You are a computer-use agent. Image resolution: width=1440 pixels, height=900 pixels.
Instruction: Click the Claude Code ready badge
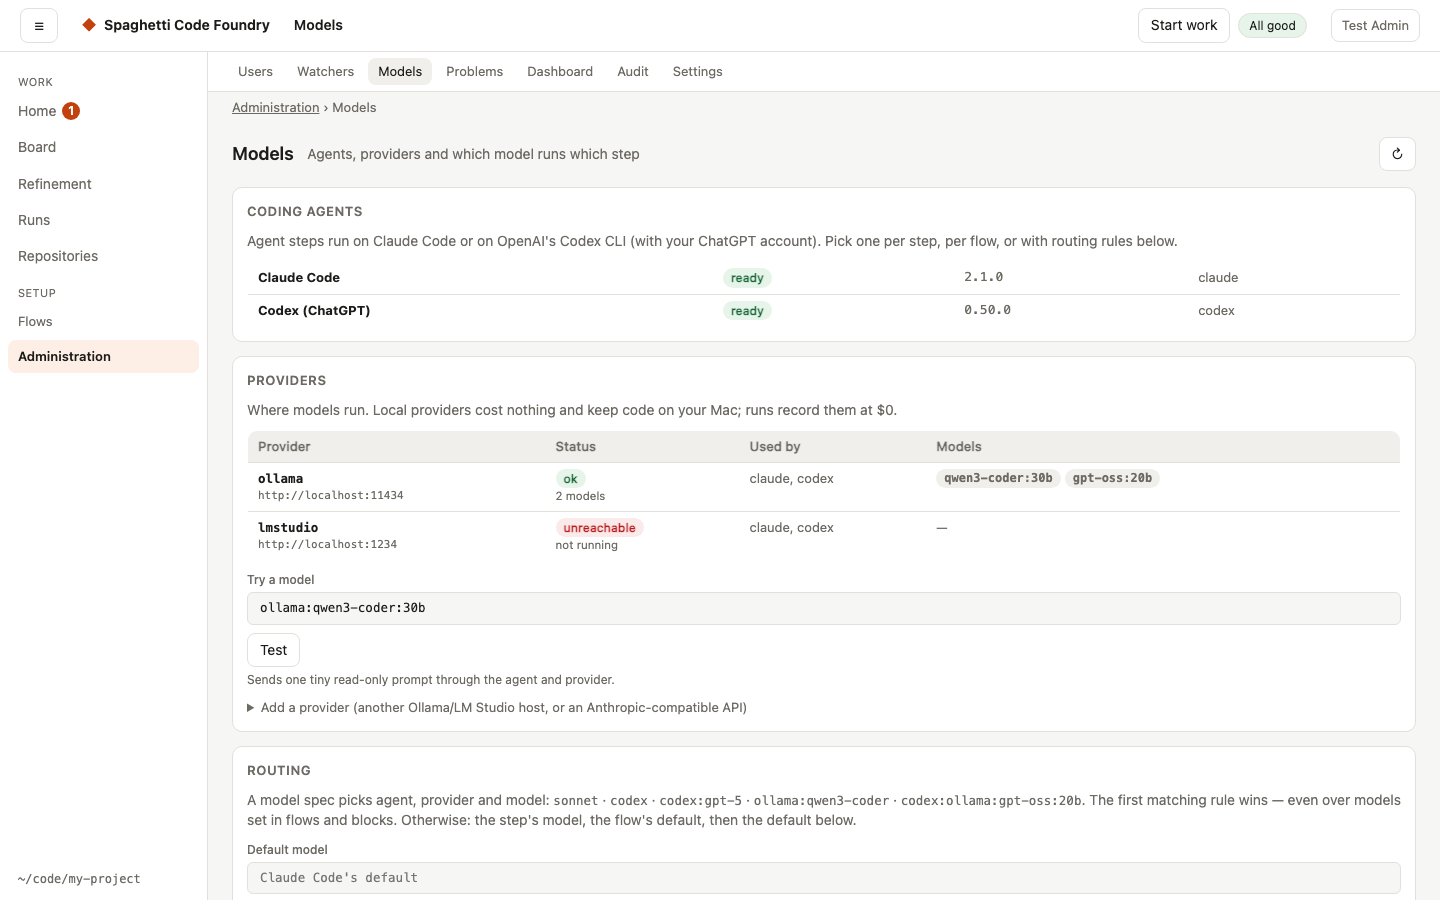[747, 278]
